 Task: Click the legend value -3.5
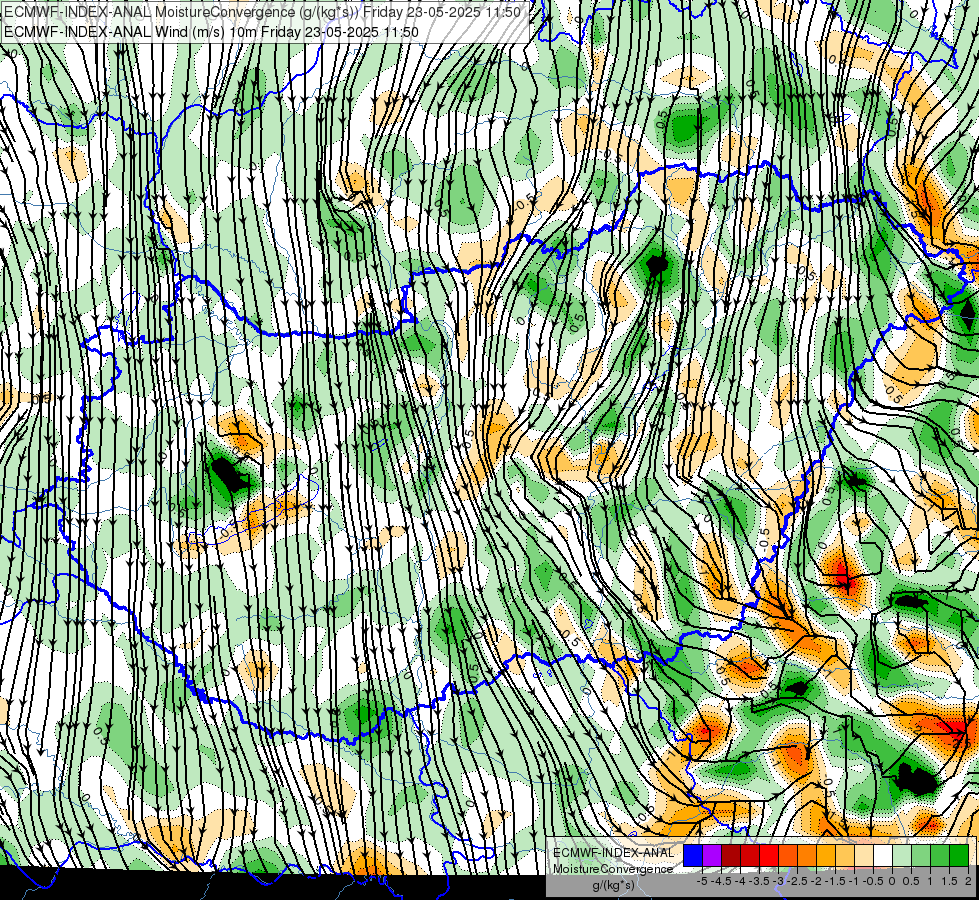pyautogui.click(x=759, y=881)
